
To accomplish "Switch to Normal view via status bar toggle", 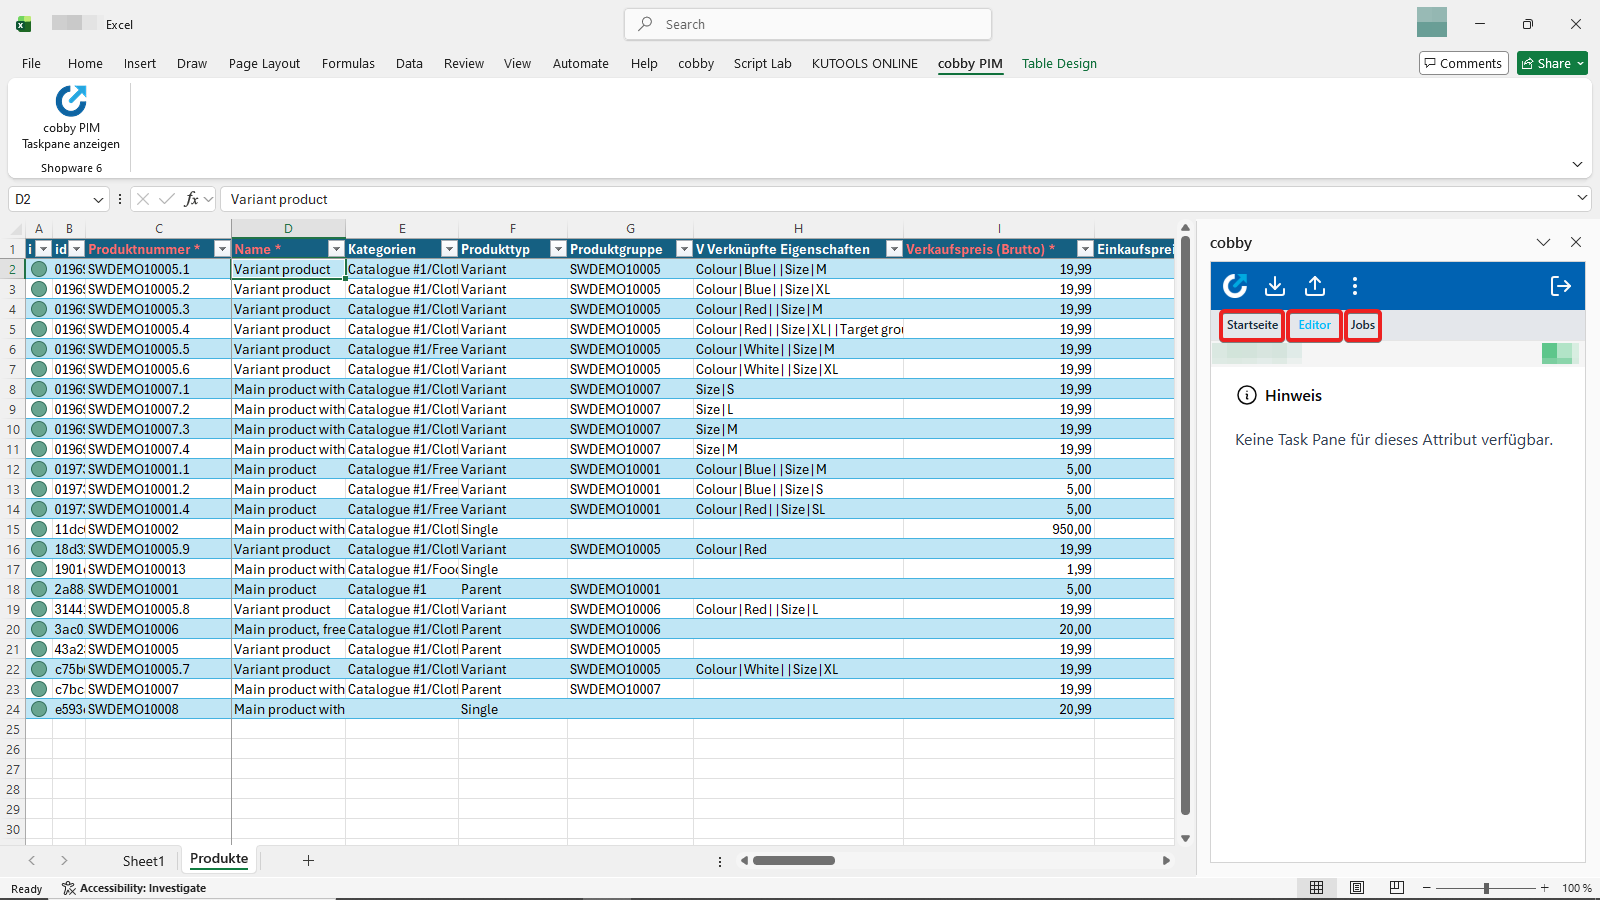I will 1317,887.
